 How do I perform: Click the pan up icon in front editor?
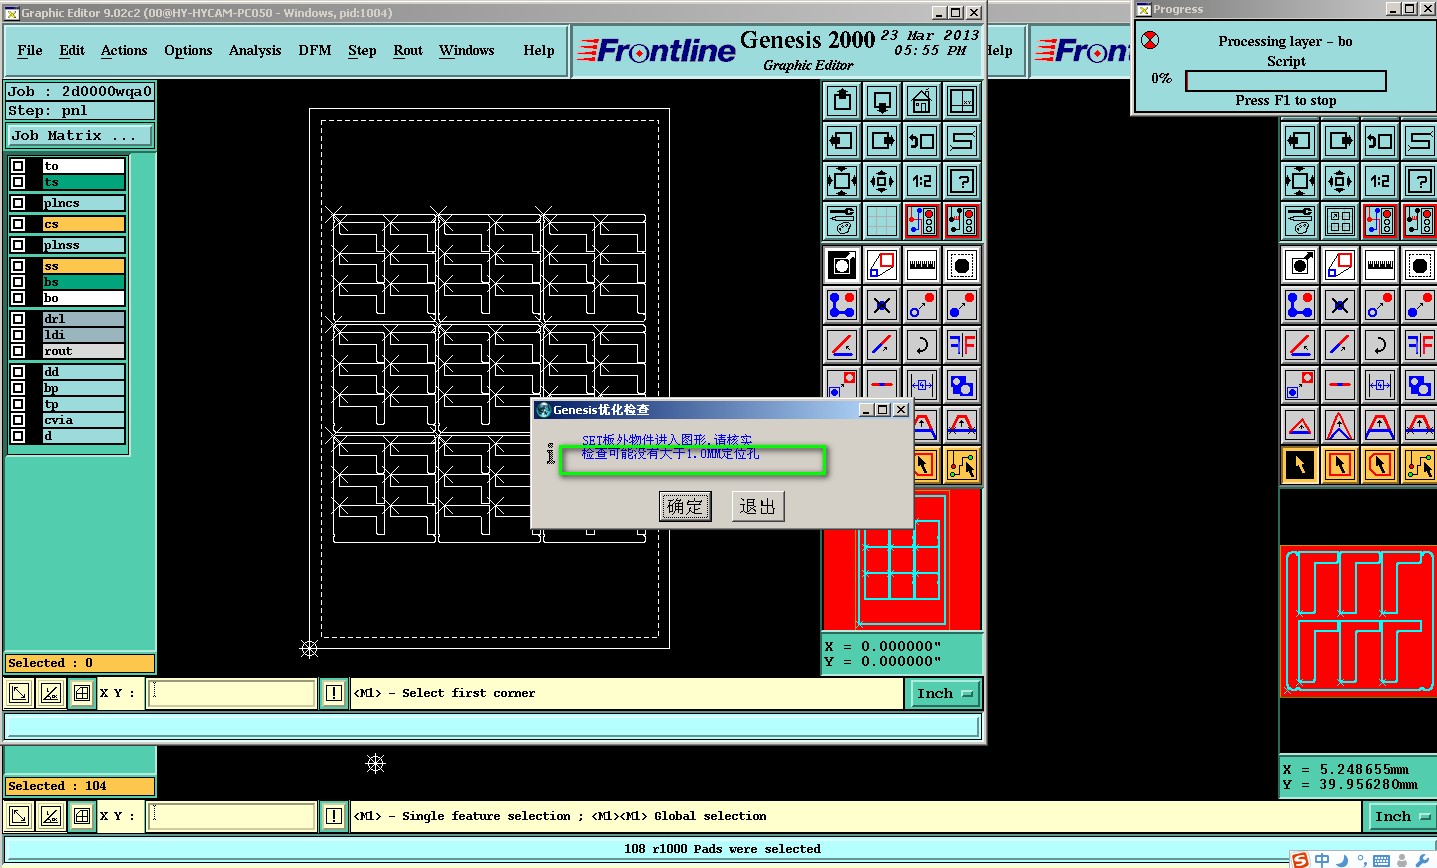point(842,101)
